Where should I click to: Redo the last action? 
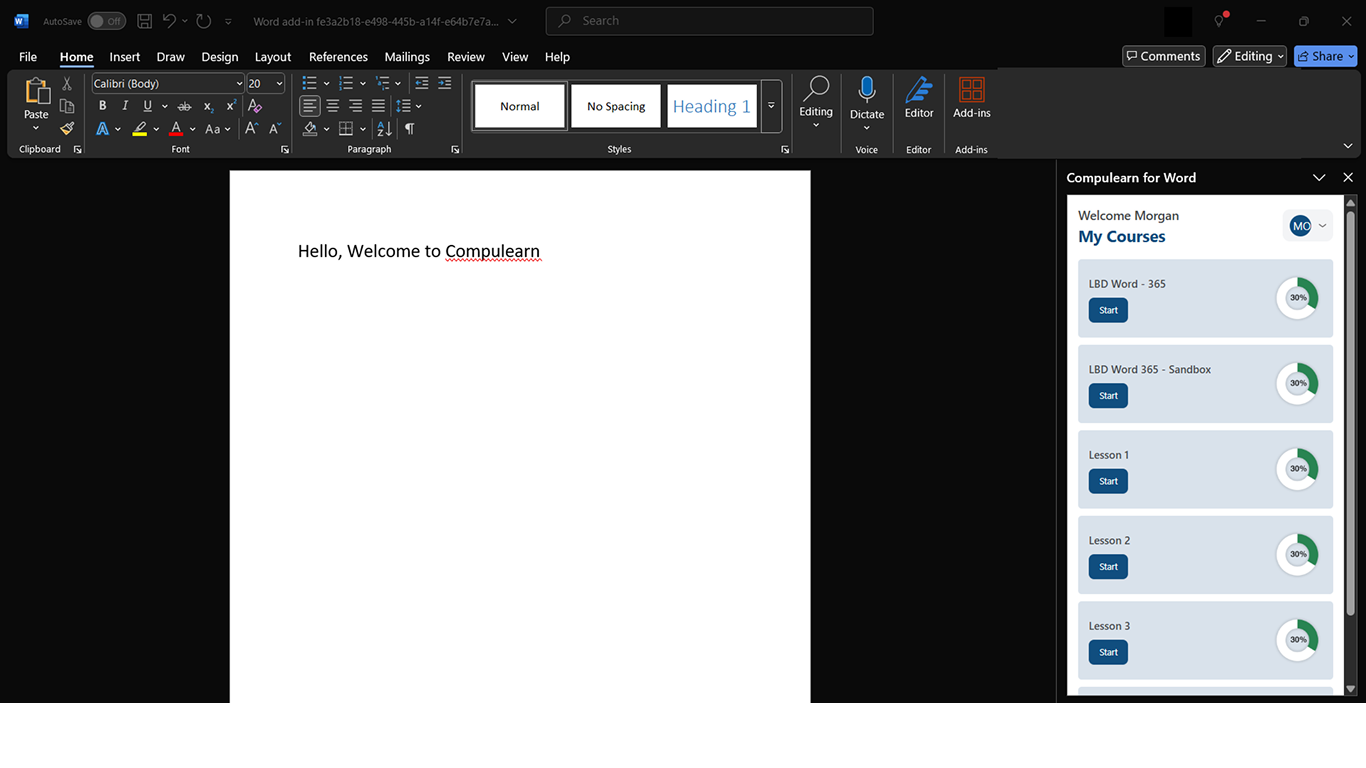pos(204,21)
